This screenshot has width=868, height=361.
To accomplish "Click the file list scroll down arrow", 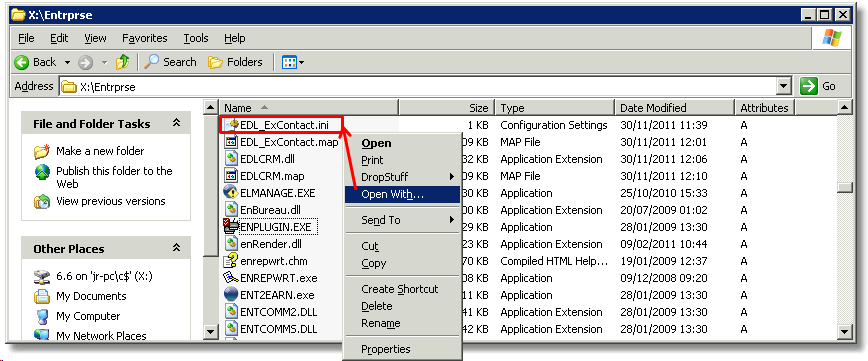I will click(844, 331).
